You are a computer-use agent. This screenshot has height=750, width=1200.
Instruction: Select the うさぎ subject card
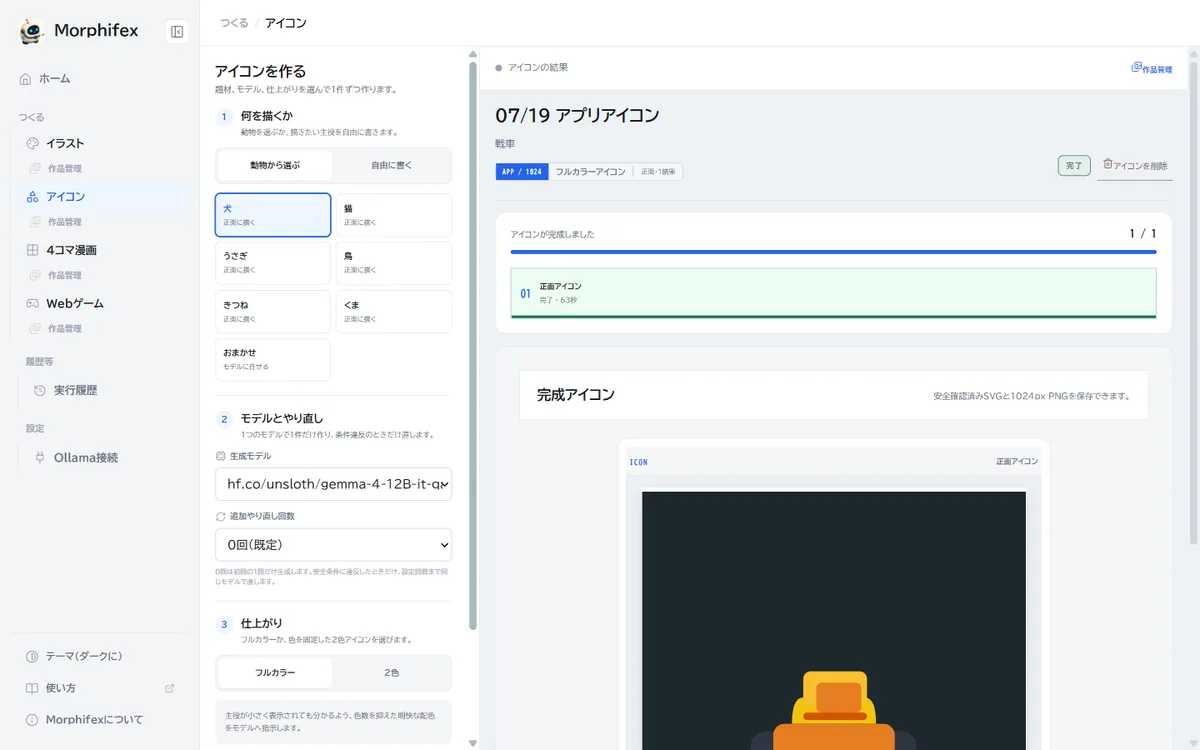pos(273,263)
